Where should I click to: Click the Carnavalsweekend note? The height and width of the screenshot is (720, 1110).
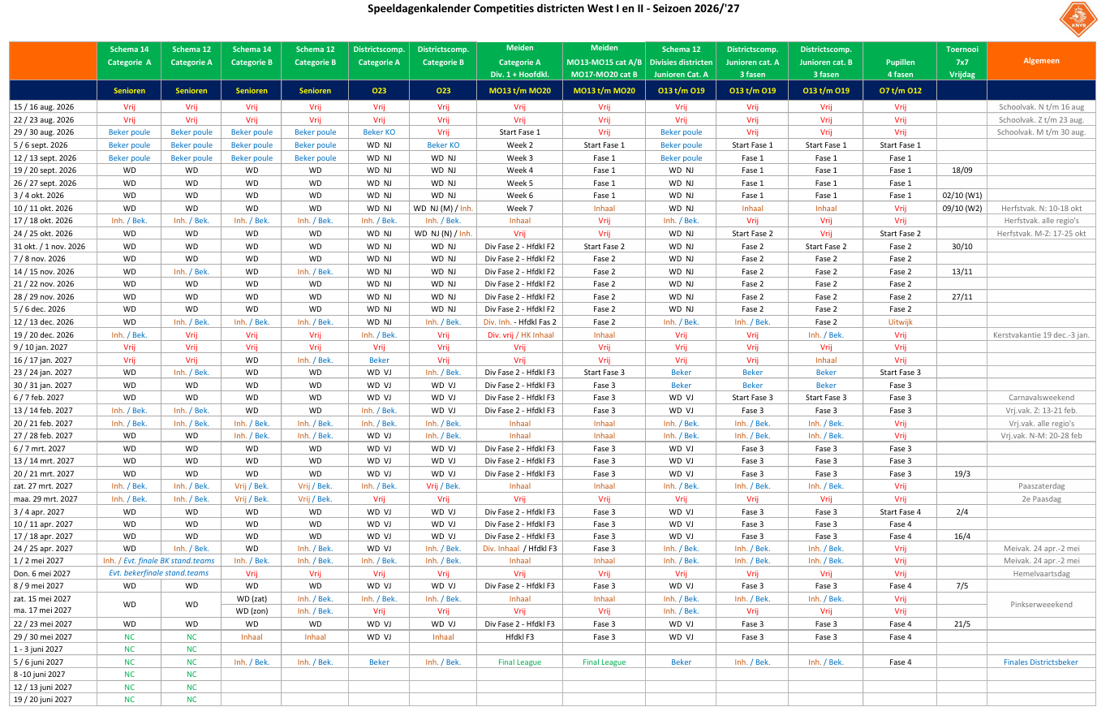click(1041, 398)
